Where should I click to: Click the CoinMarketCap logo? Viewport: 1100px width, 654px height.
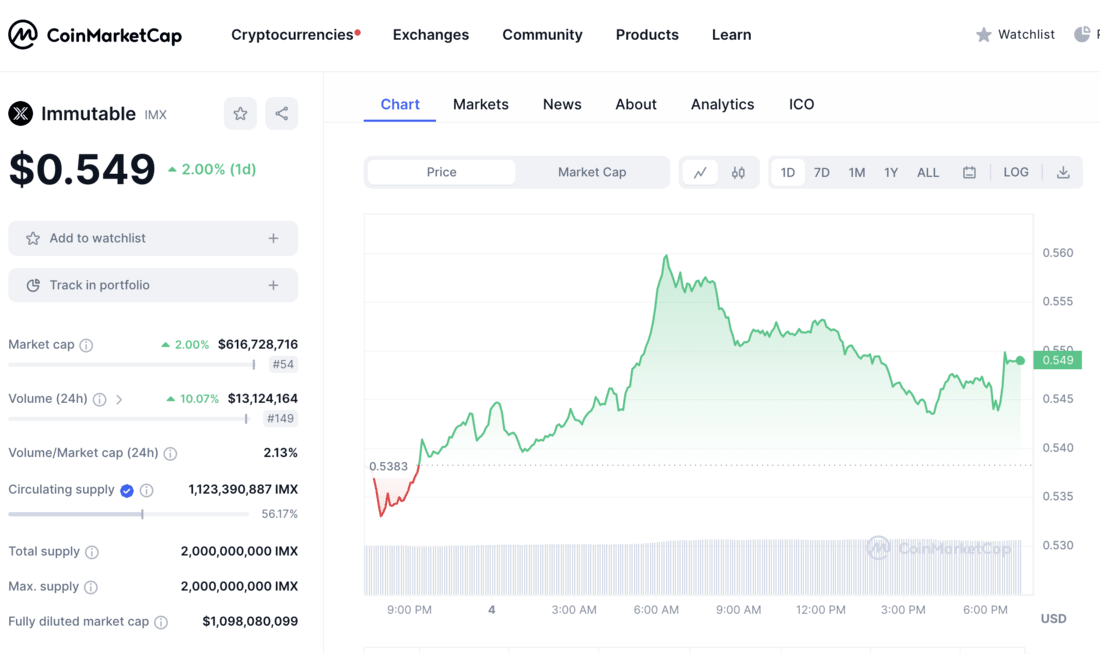tap(95, 34)
